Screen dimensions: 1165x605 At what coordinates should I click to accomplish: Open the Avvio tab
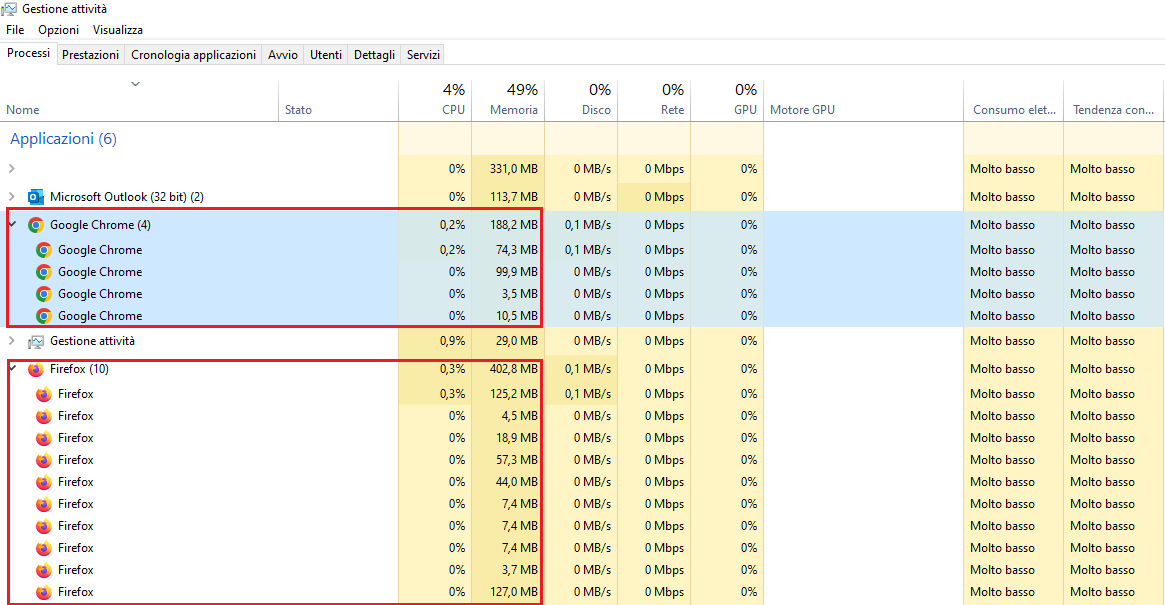tap(282, 55)
